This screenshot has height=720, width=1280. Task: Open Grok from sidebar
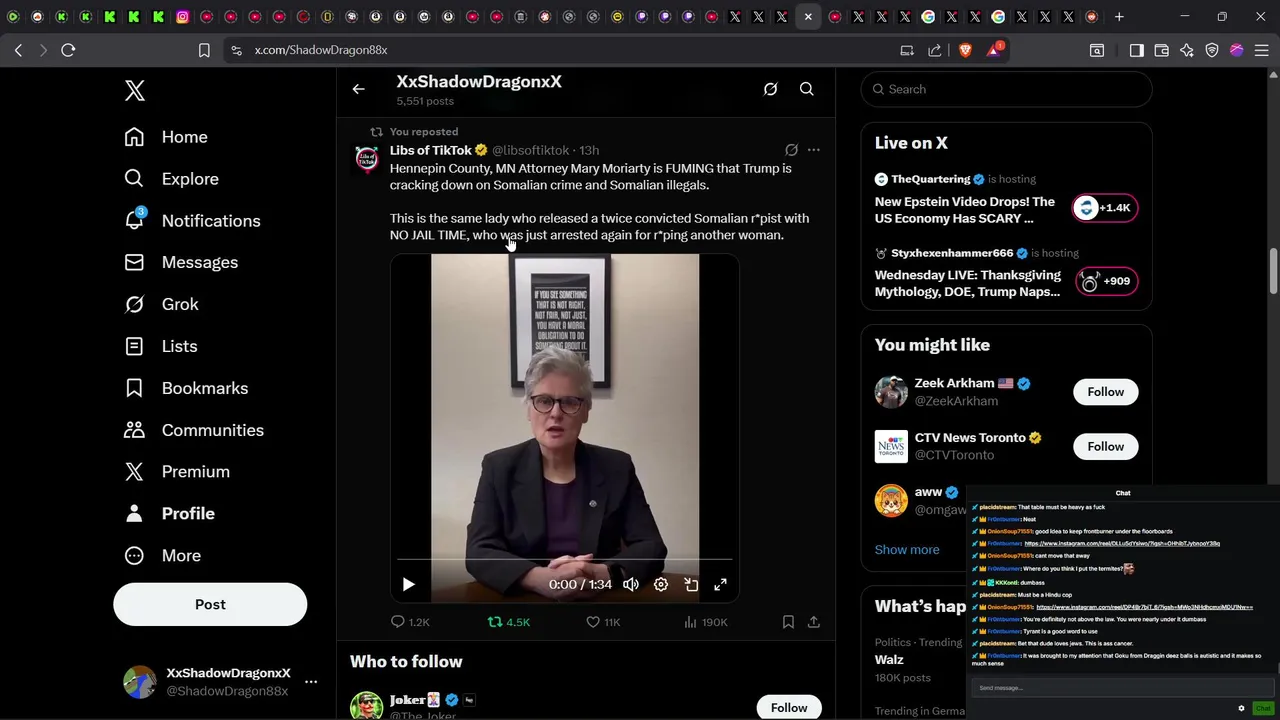coord(161,304)
